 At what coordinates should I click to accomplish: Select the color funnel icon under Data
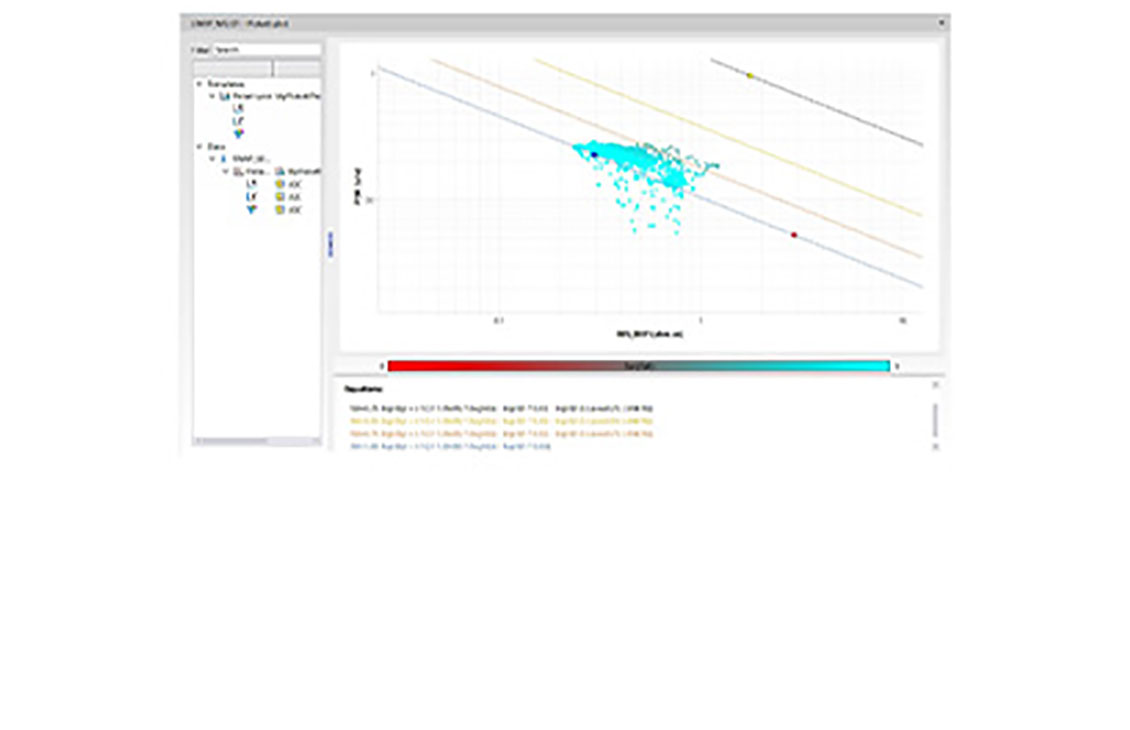[x=250, y=209]
